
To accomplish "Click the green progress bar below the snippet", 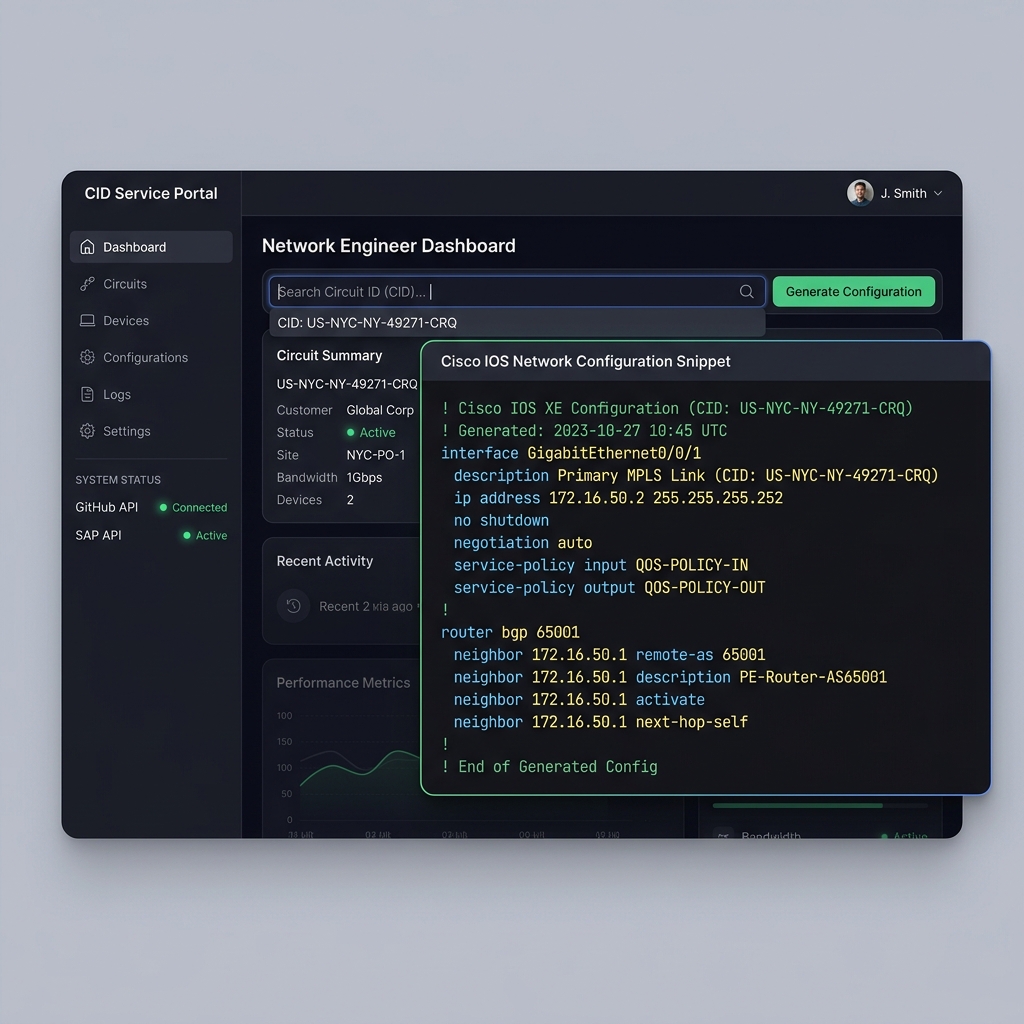I will (797, 806).
